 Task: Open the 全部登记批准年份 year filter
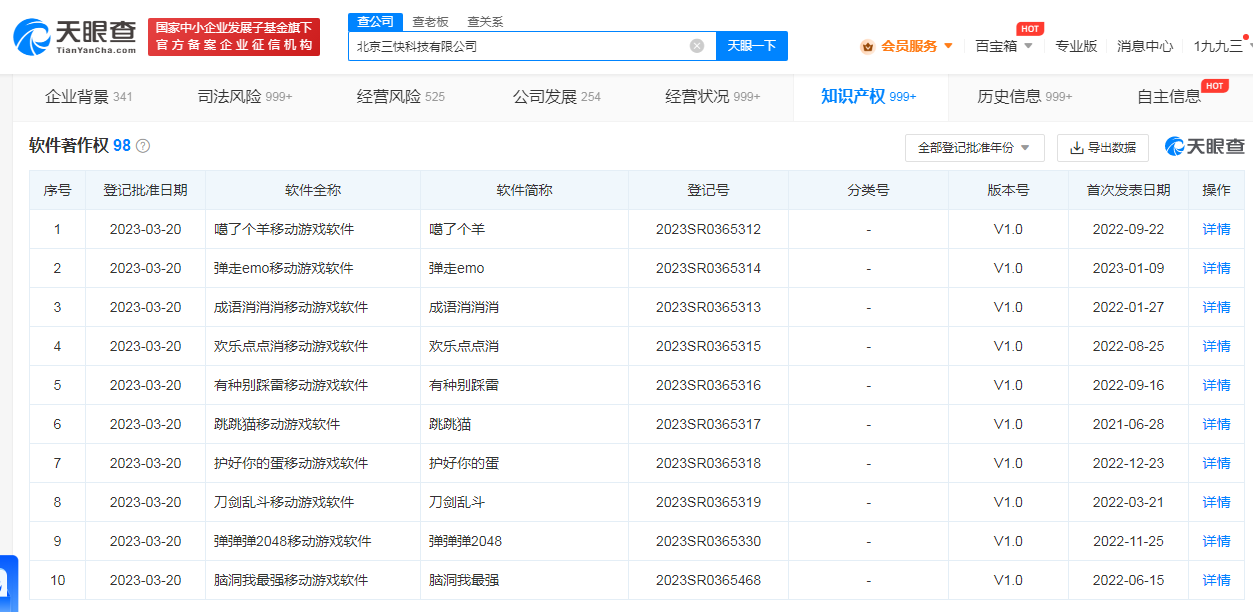tap(975, 148)
